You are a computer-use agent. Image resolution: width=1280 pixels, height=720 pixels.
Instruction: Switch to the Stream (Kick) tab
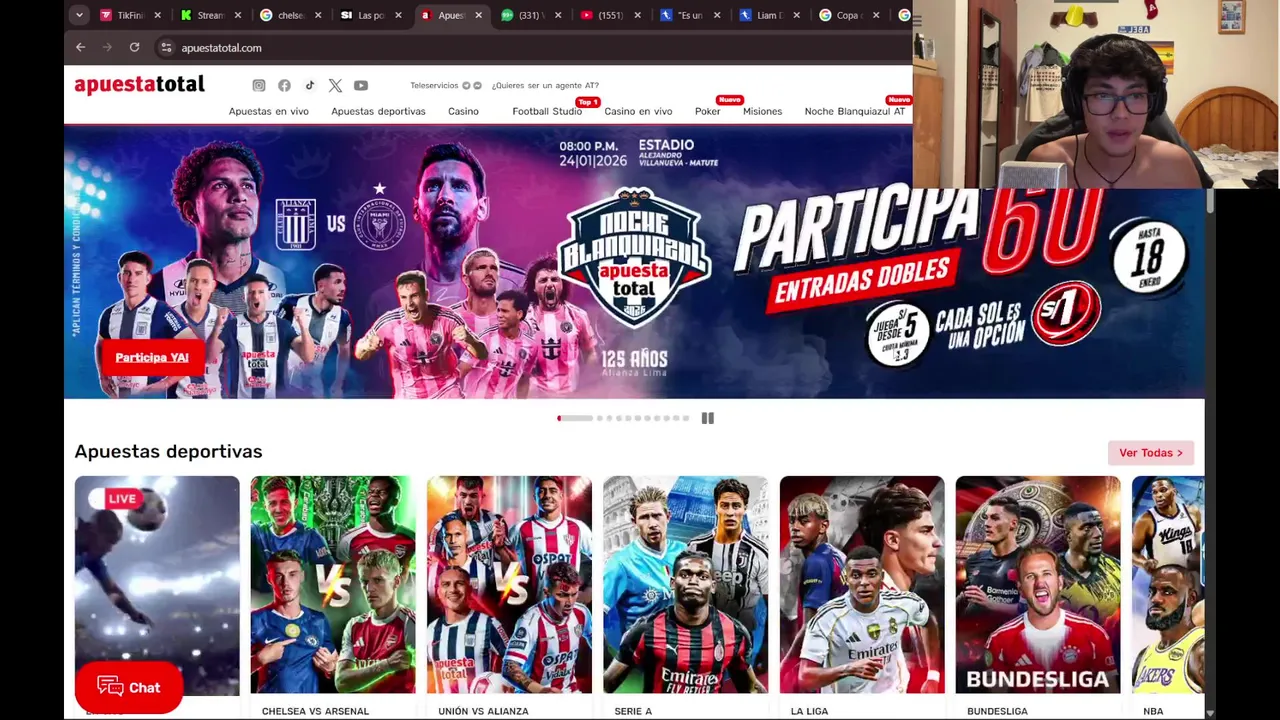(x=211, y=15)
